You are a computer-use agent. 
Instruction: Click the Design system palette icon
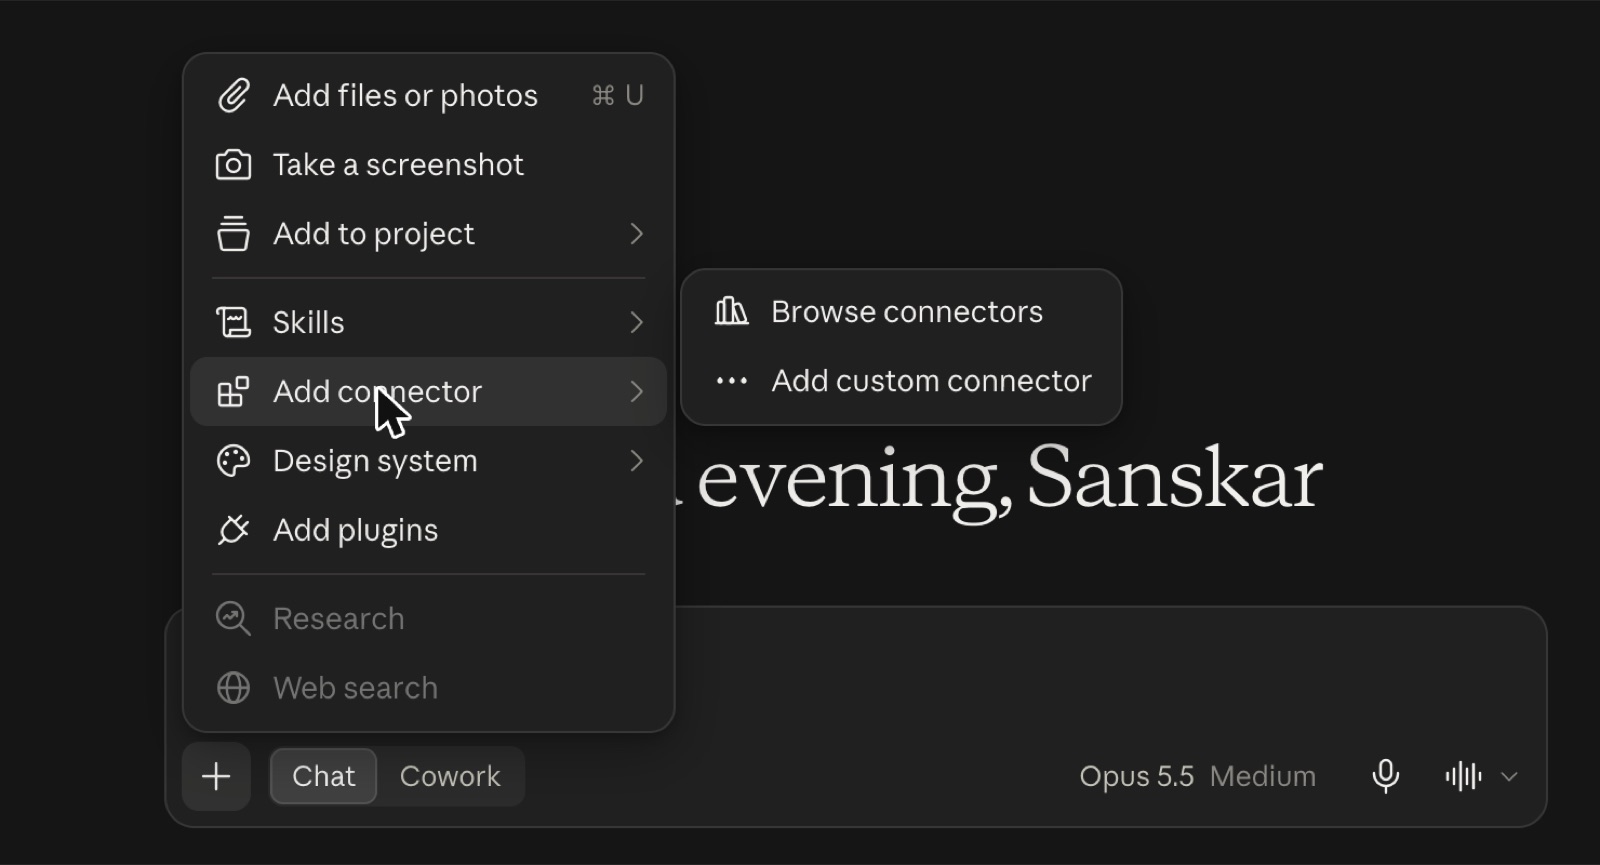click(x=233, y=461)
